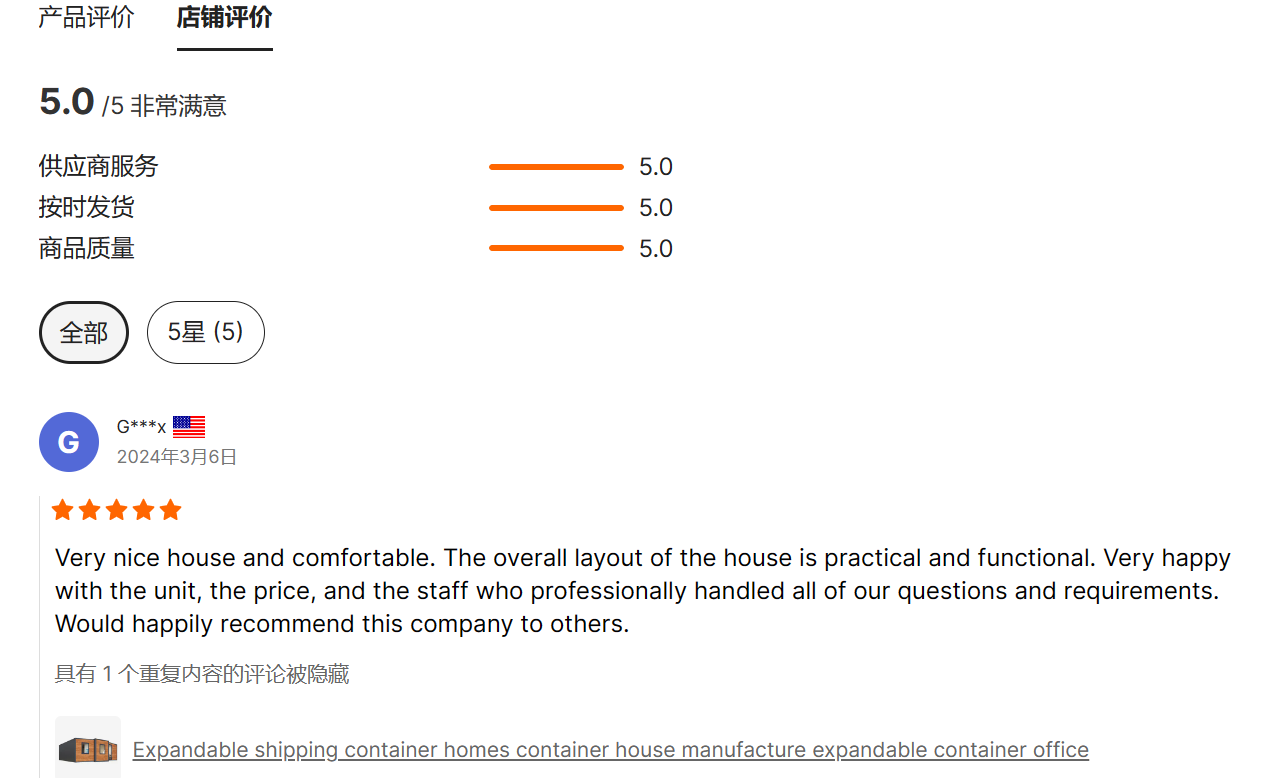Open the Expandable shipping container homes link
Screen dimensions: 1288x778
(611, 750)
